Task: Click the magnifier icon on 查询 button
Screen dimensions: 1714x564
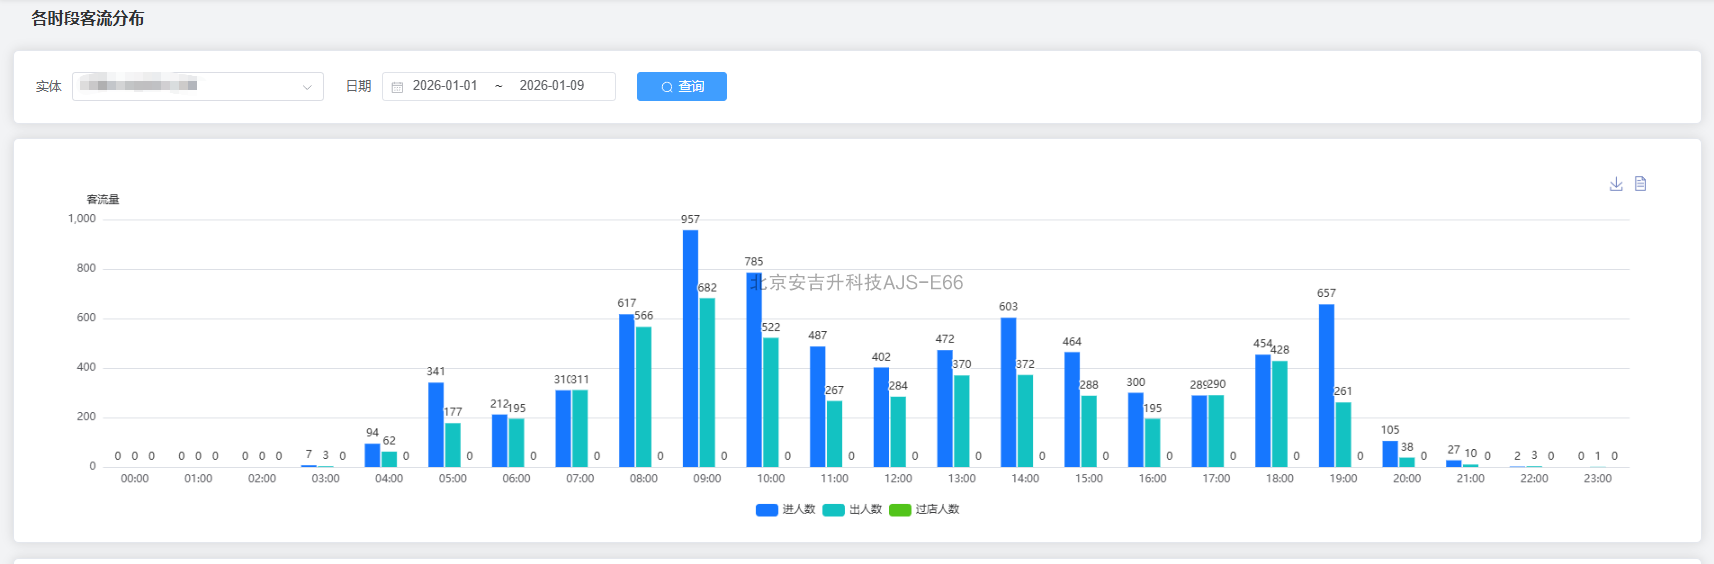Action: click(x=667, y=87)
